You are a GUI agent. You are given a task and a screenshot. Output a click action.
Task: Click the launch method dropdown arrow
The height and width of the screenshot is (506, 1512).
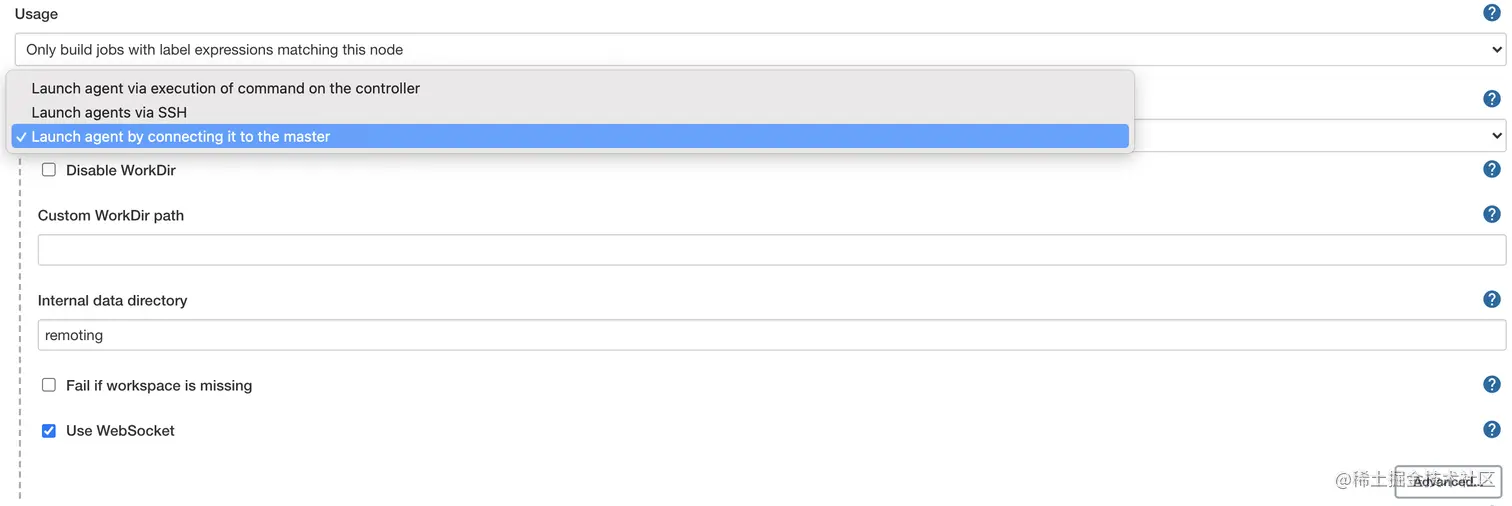pyautogui.click(x=1496, y=136)
